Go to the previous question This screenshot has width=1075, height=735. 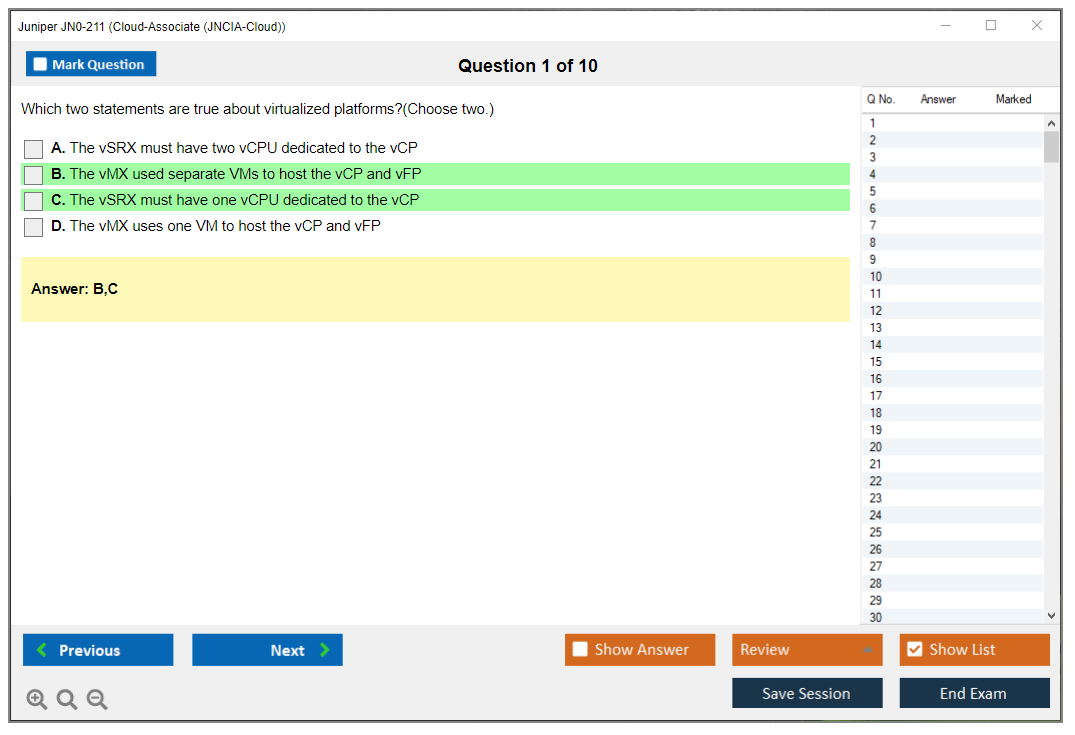point(98,650)
